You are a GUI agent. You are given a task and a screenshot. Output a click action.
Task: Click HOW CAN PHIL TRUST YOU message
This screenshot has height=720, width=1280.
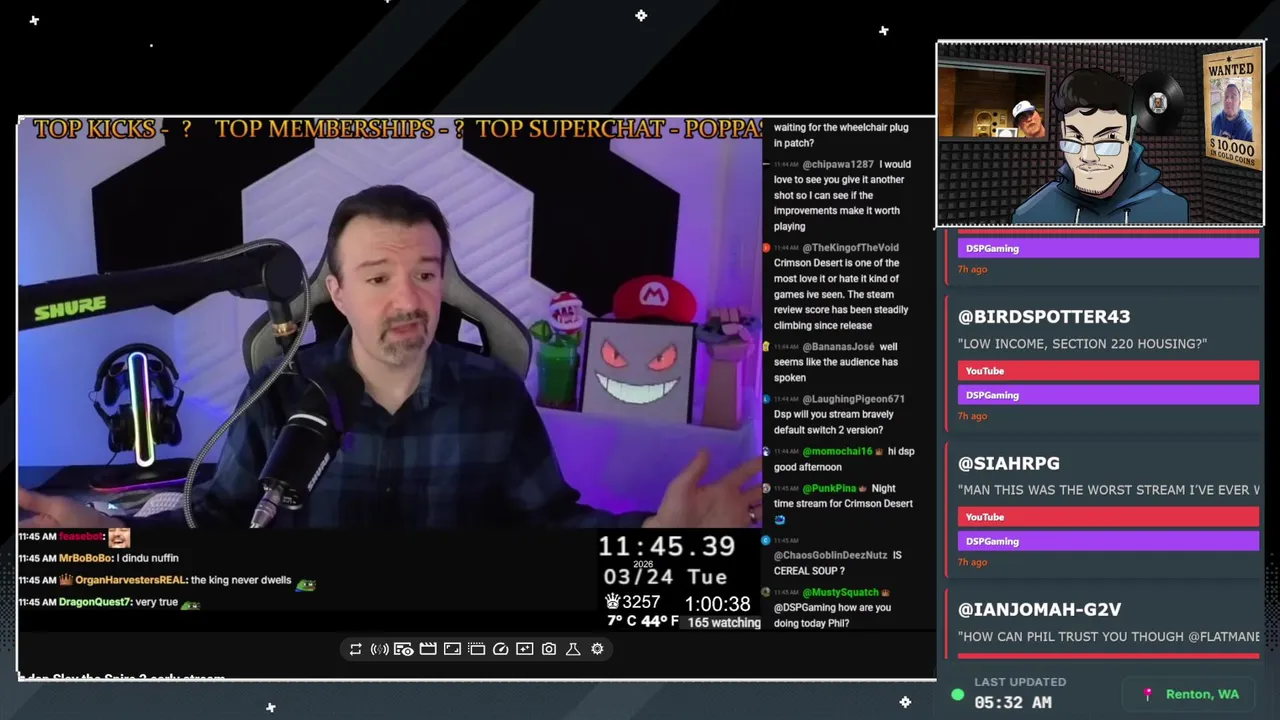click(1108, 637)
